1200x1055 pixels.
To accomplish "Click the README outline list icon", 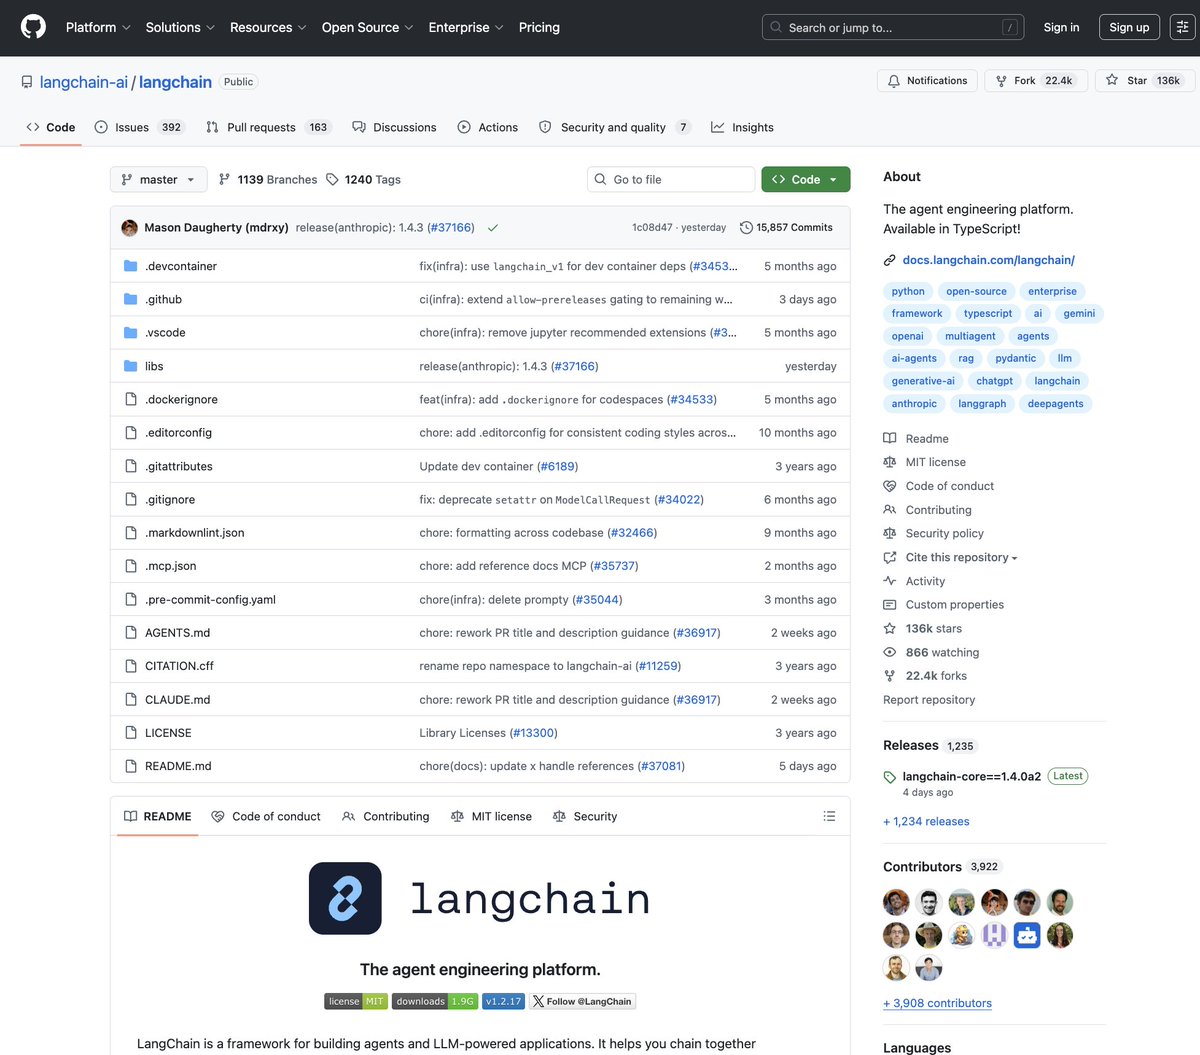I will (829, 816).
